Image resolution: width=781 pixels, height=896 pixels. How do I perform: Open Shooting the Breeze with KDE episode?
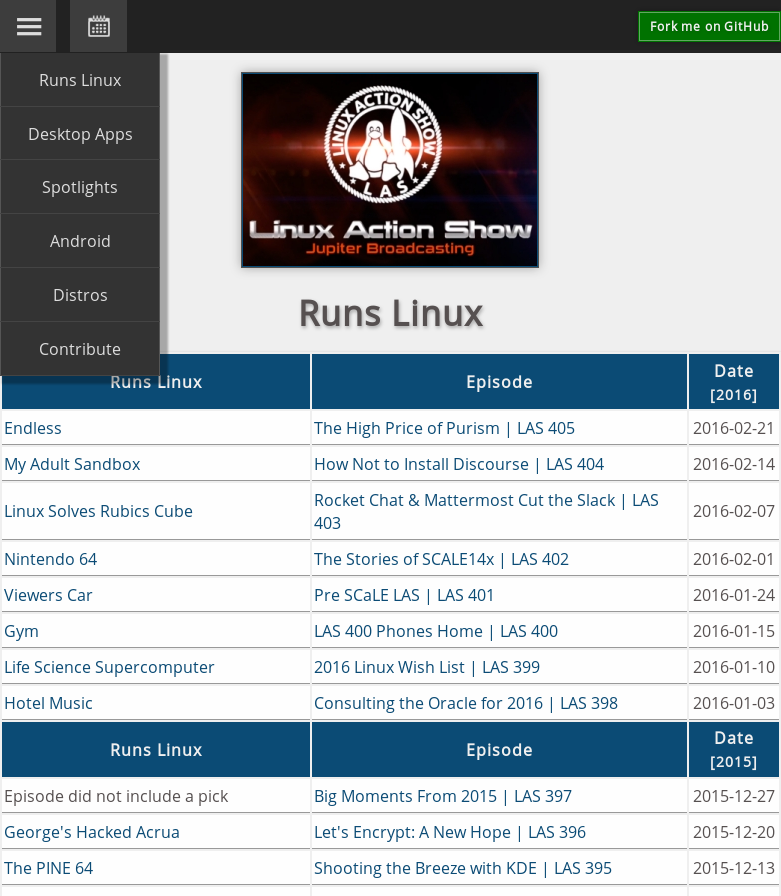point(463,868)
